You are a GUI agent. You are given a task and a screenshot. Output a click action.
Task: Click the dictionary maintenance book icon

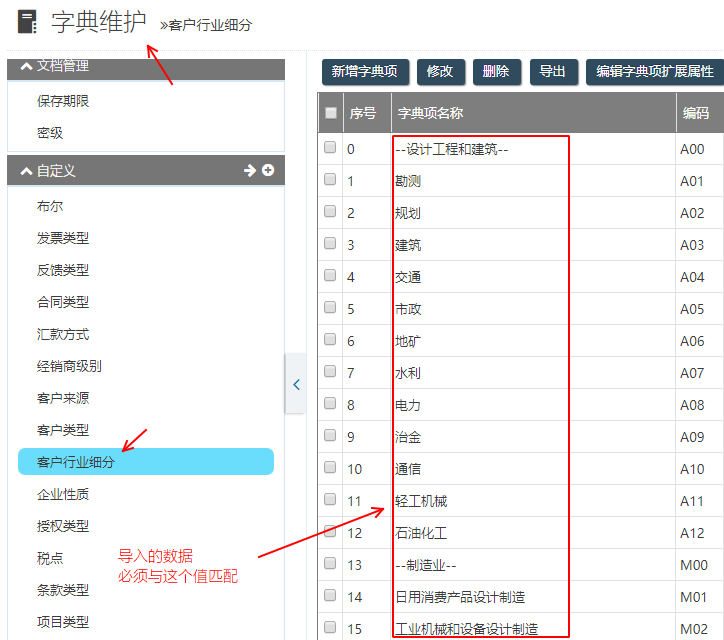[x=27, y=22]
